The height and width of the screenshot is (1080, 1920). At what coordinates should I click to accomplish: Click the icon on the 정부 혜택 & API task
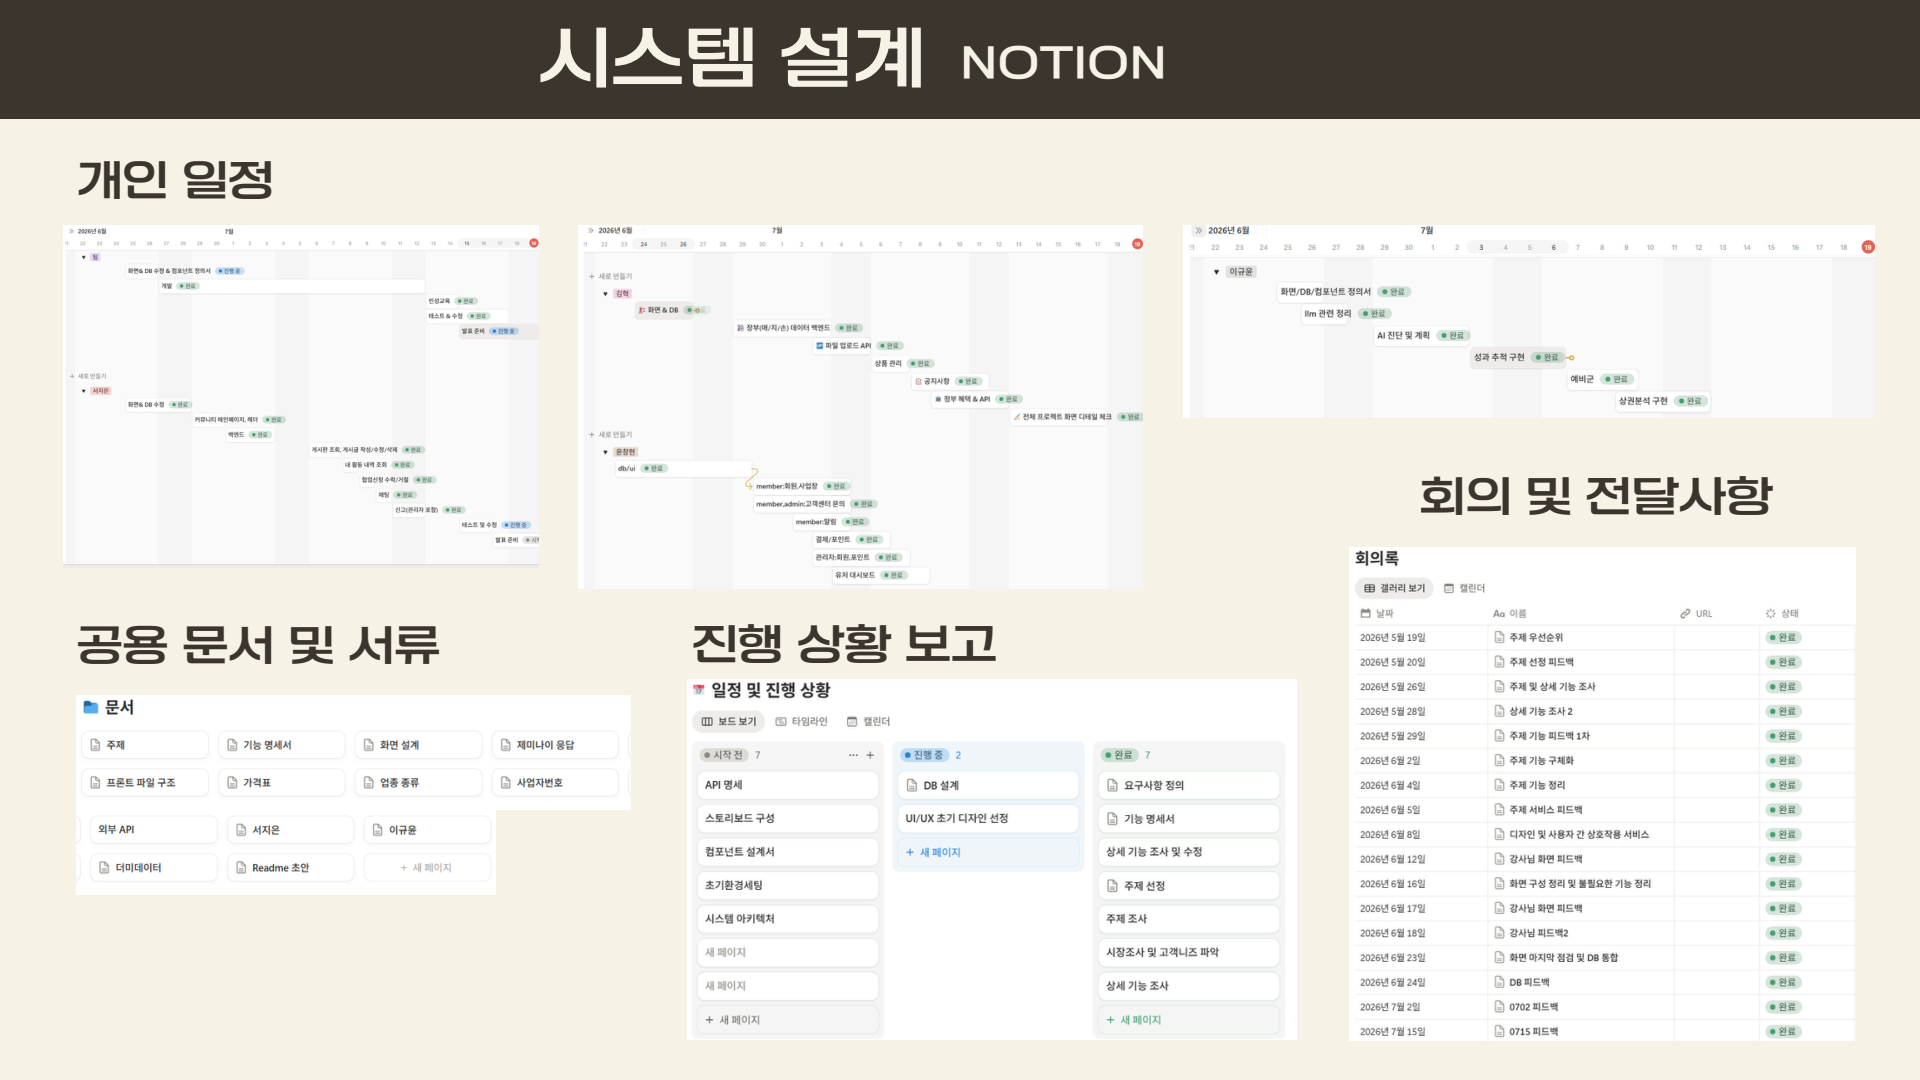pos(938,400)
